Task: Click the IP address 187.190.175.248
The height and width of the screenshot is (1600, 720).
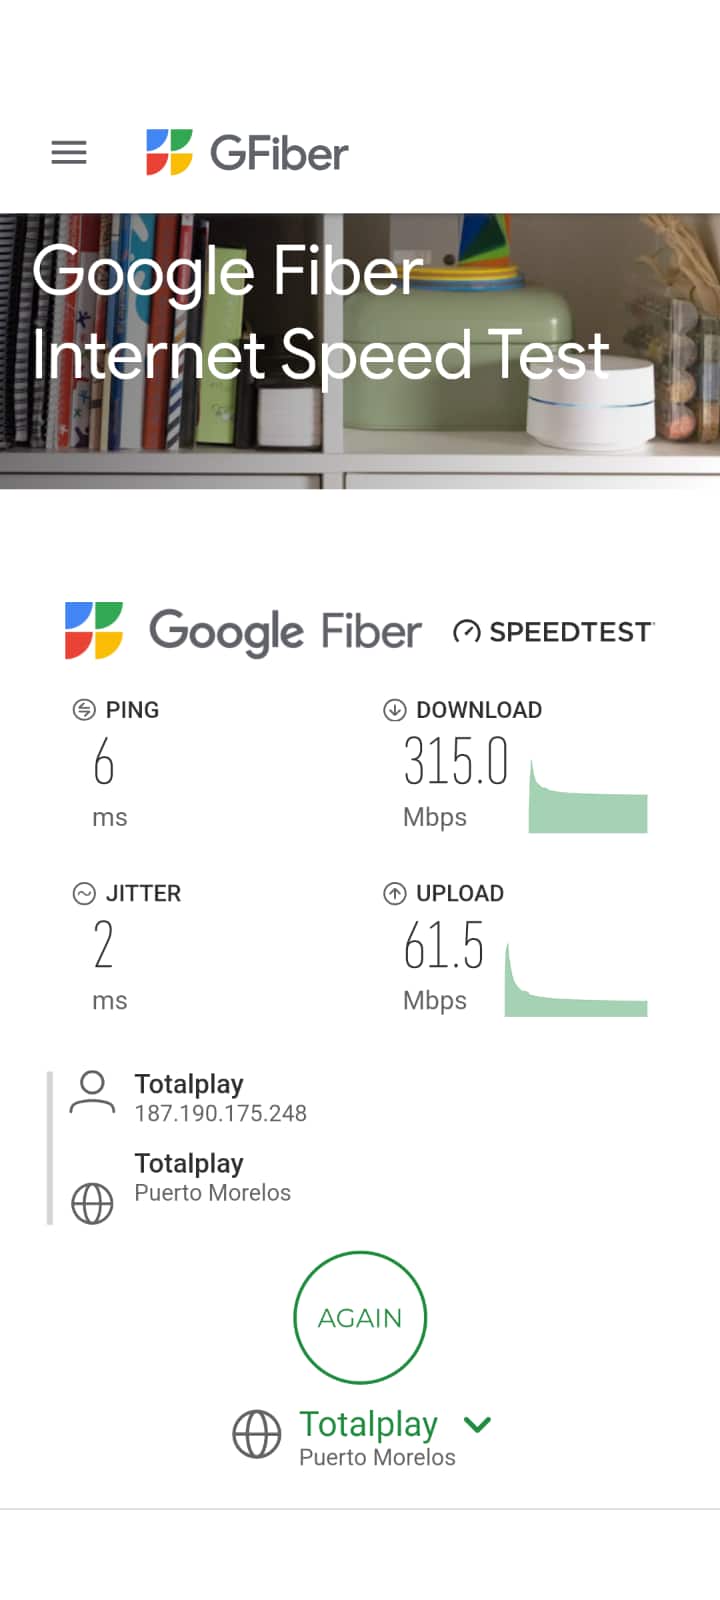Action: tap(221, 1113)
